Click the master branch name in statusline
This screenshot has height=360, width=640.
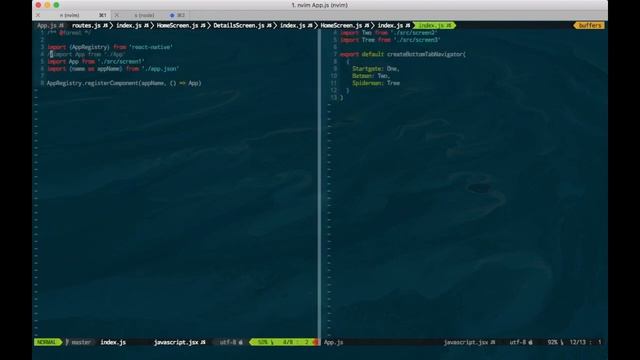pyautogui.click(x=81, y=342)
